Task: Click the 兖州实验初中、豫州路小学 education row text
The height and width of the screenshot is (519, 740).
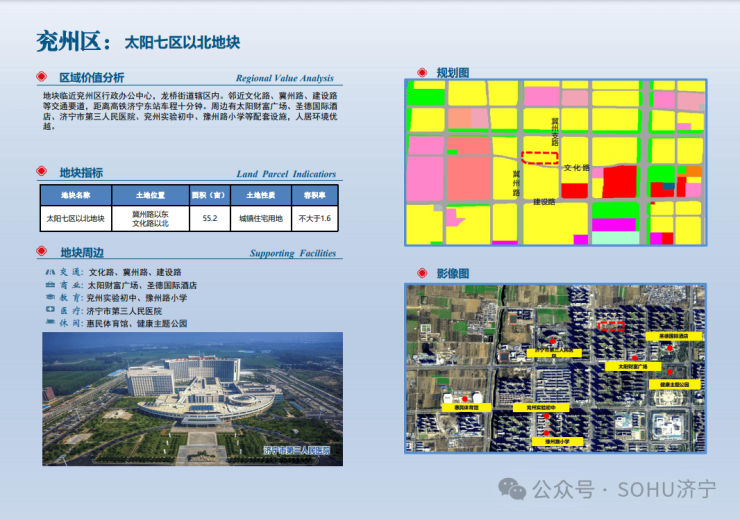Action: pyautogui.click(x=137, y=298)
